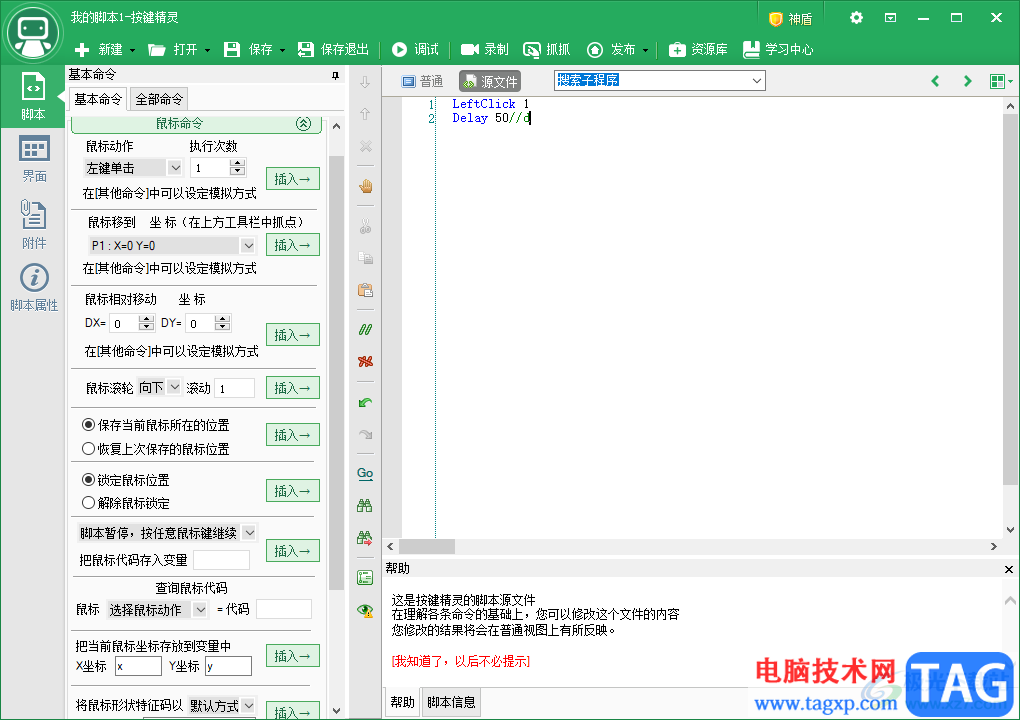Screen dimensions: 1020x720
Task: Switch to the 普通 view tab
Action: 422,81
